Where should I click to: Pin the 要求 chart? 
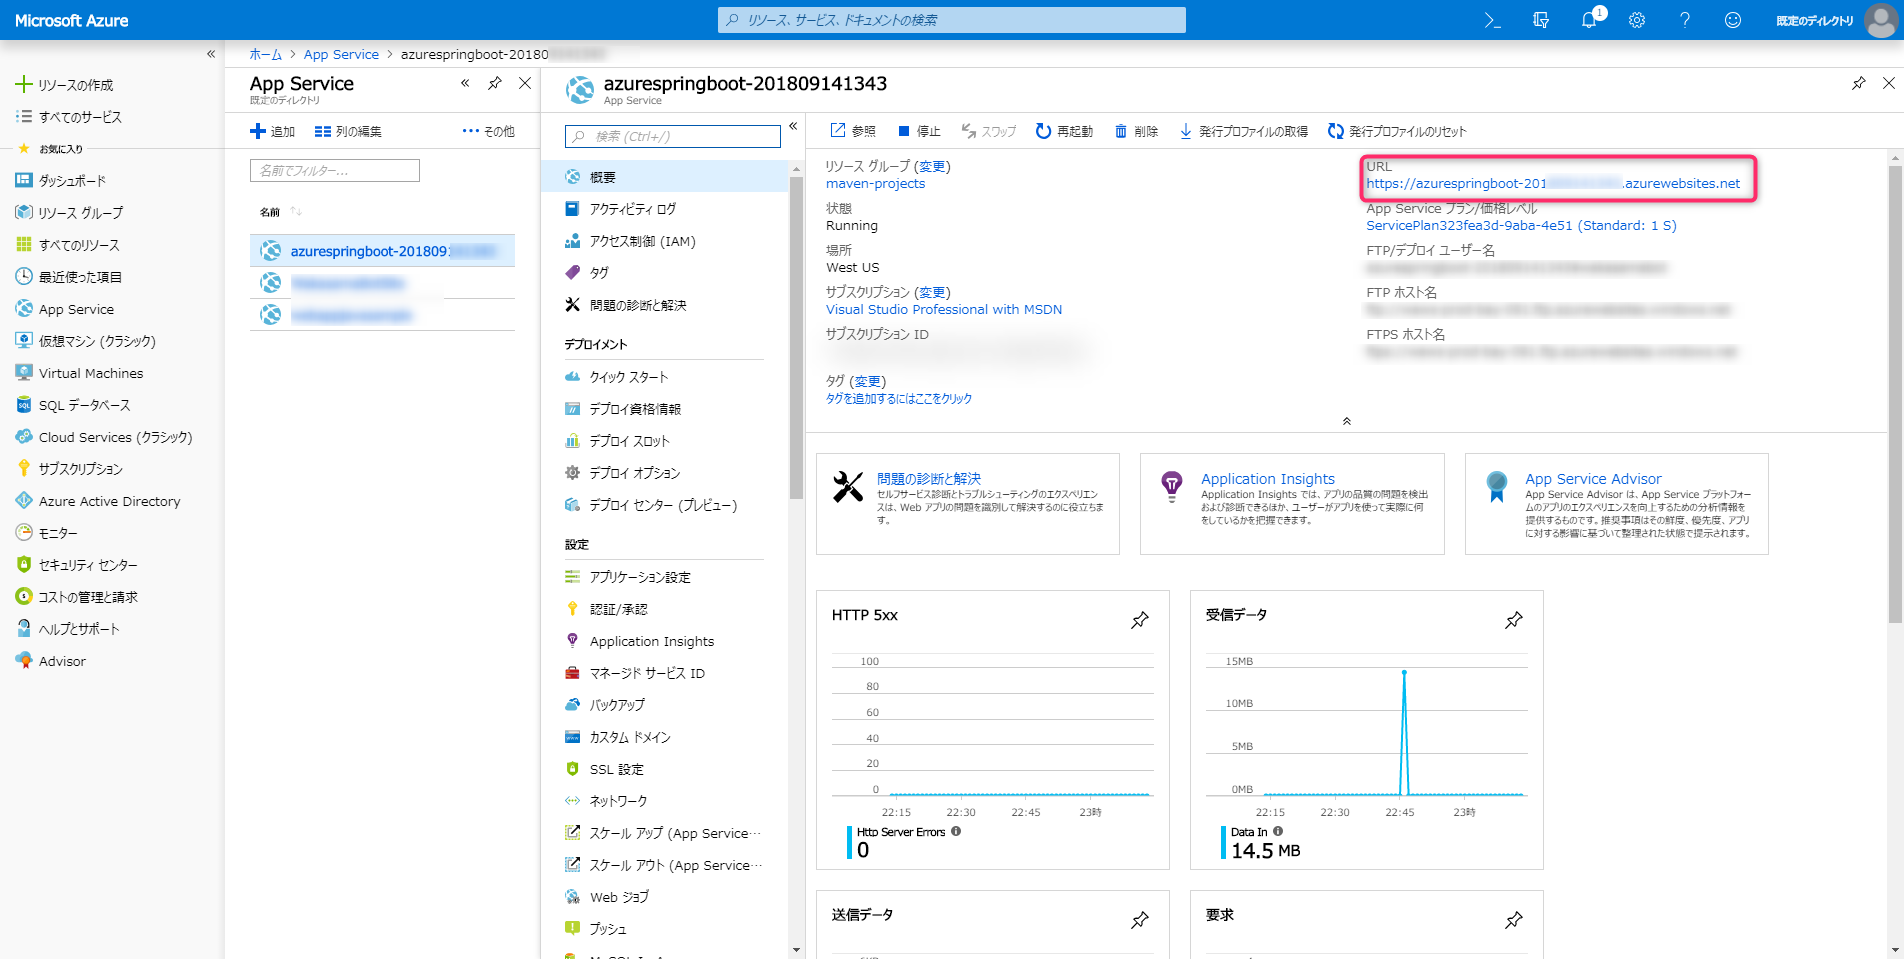coord(1514,920)
